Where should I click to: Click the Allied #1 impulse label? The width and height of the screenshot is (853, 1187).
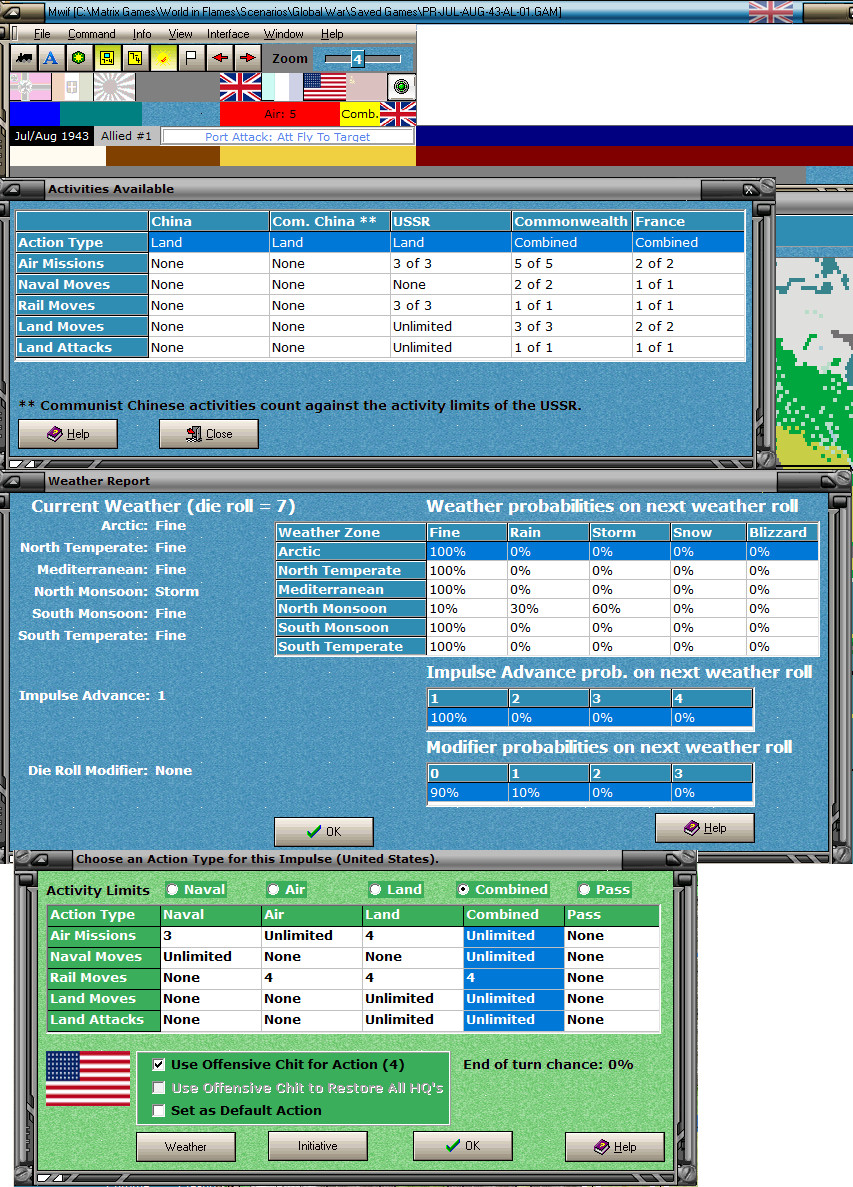pos(126,136)
